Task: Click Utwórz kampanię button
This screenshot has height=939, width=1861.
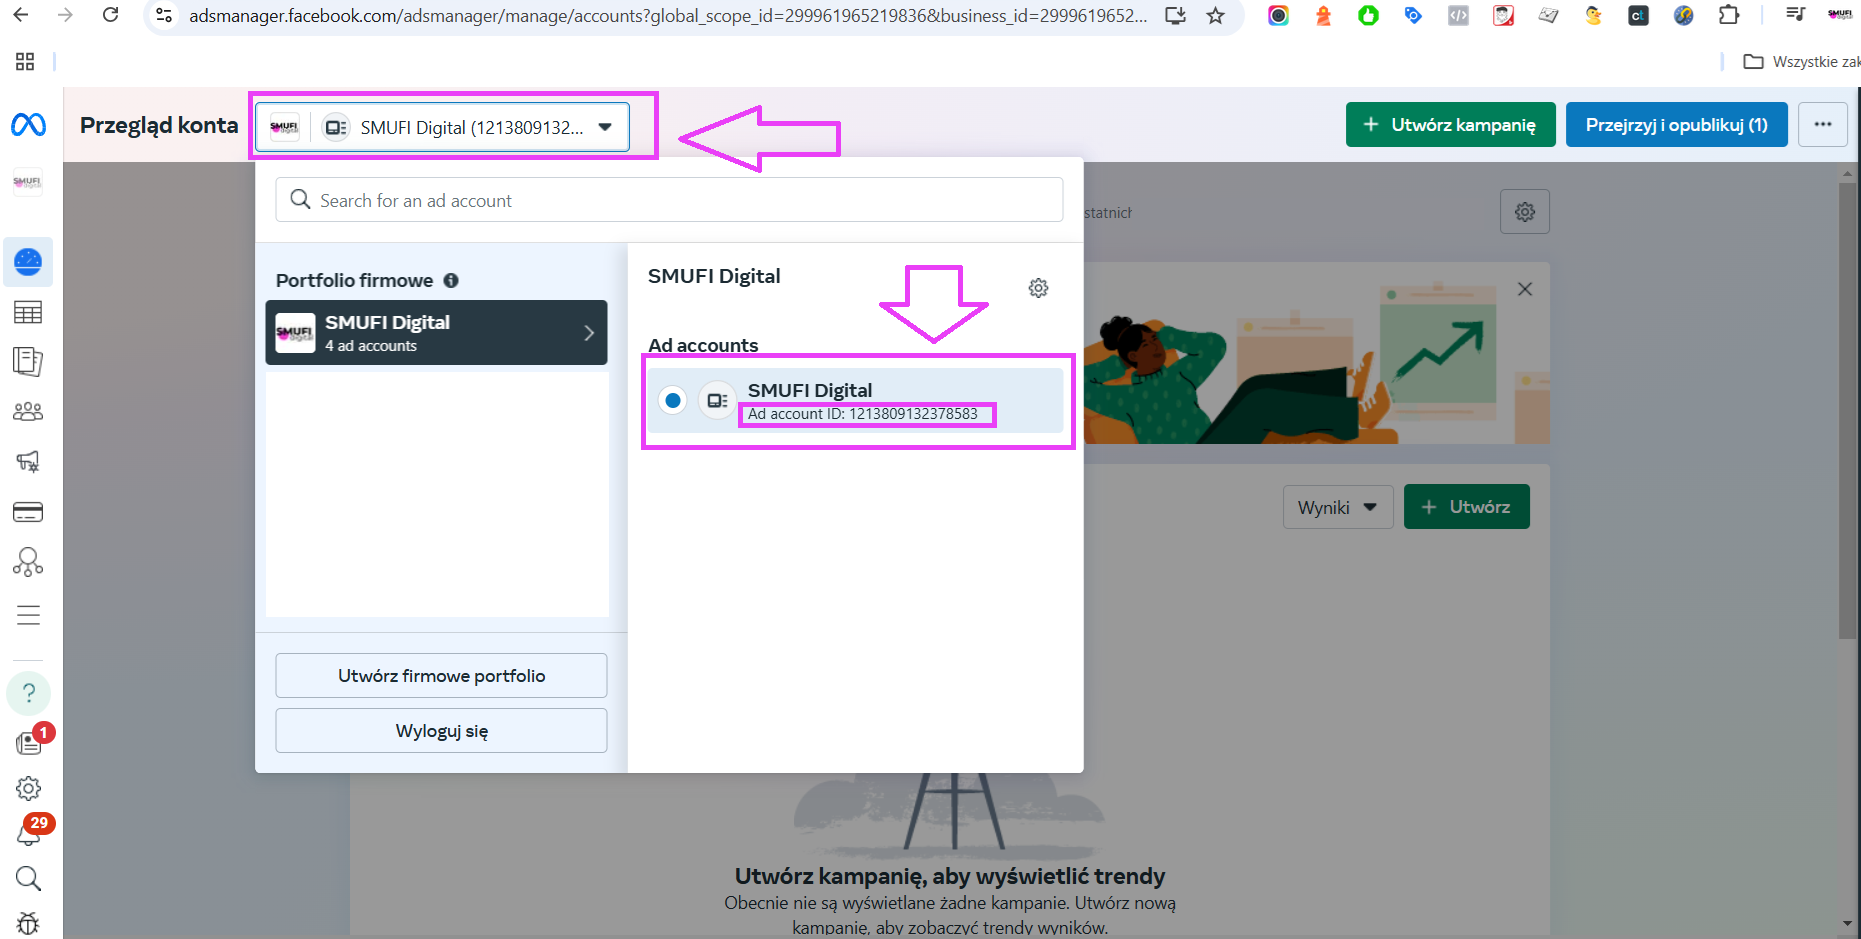Action: tap(1450, 125)
